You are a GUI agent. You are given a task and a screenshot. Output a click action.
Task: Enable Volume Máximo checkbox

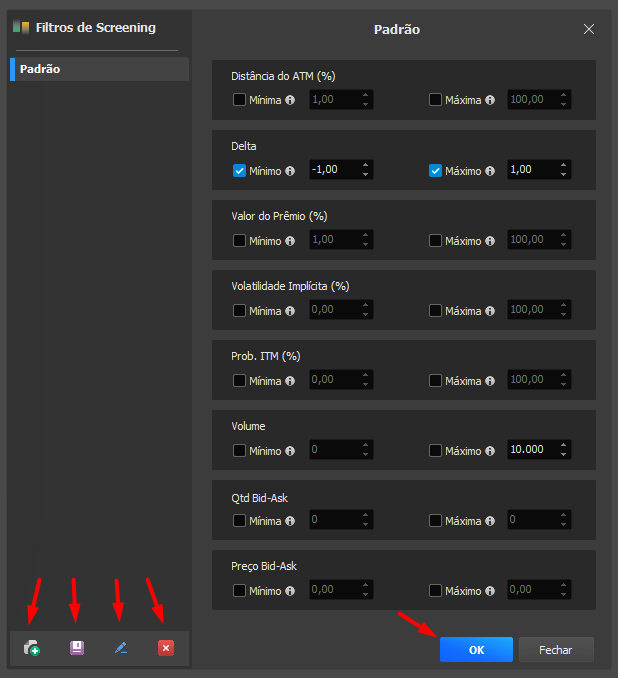tap(435, 451)
